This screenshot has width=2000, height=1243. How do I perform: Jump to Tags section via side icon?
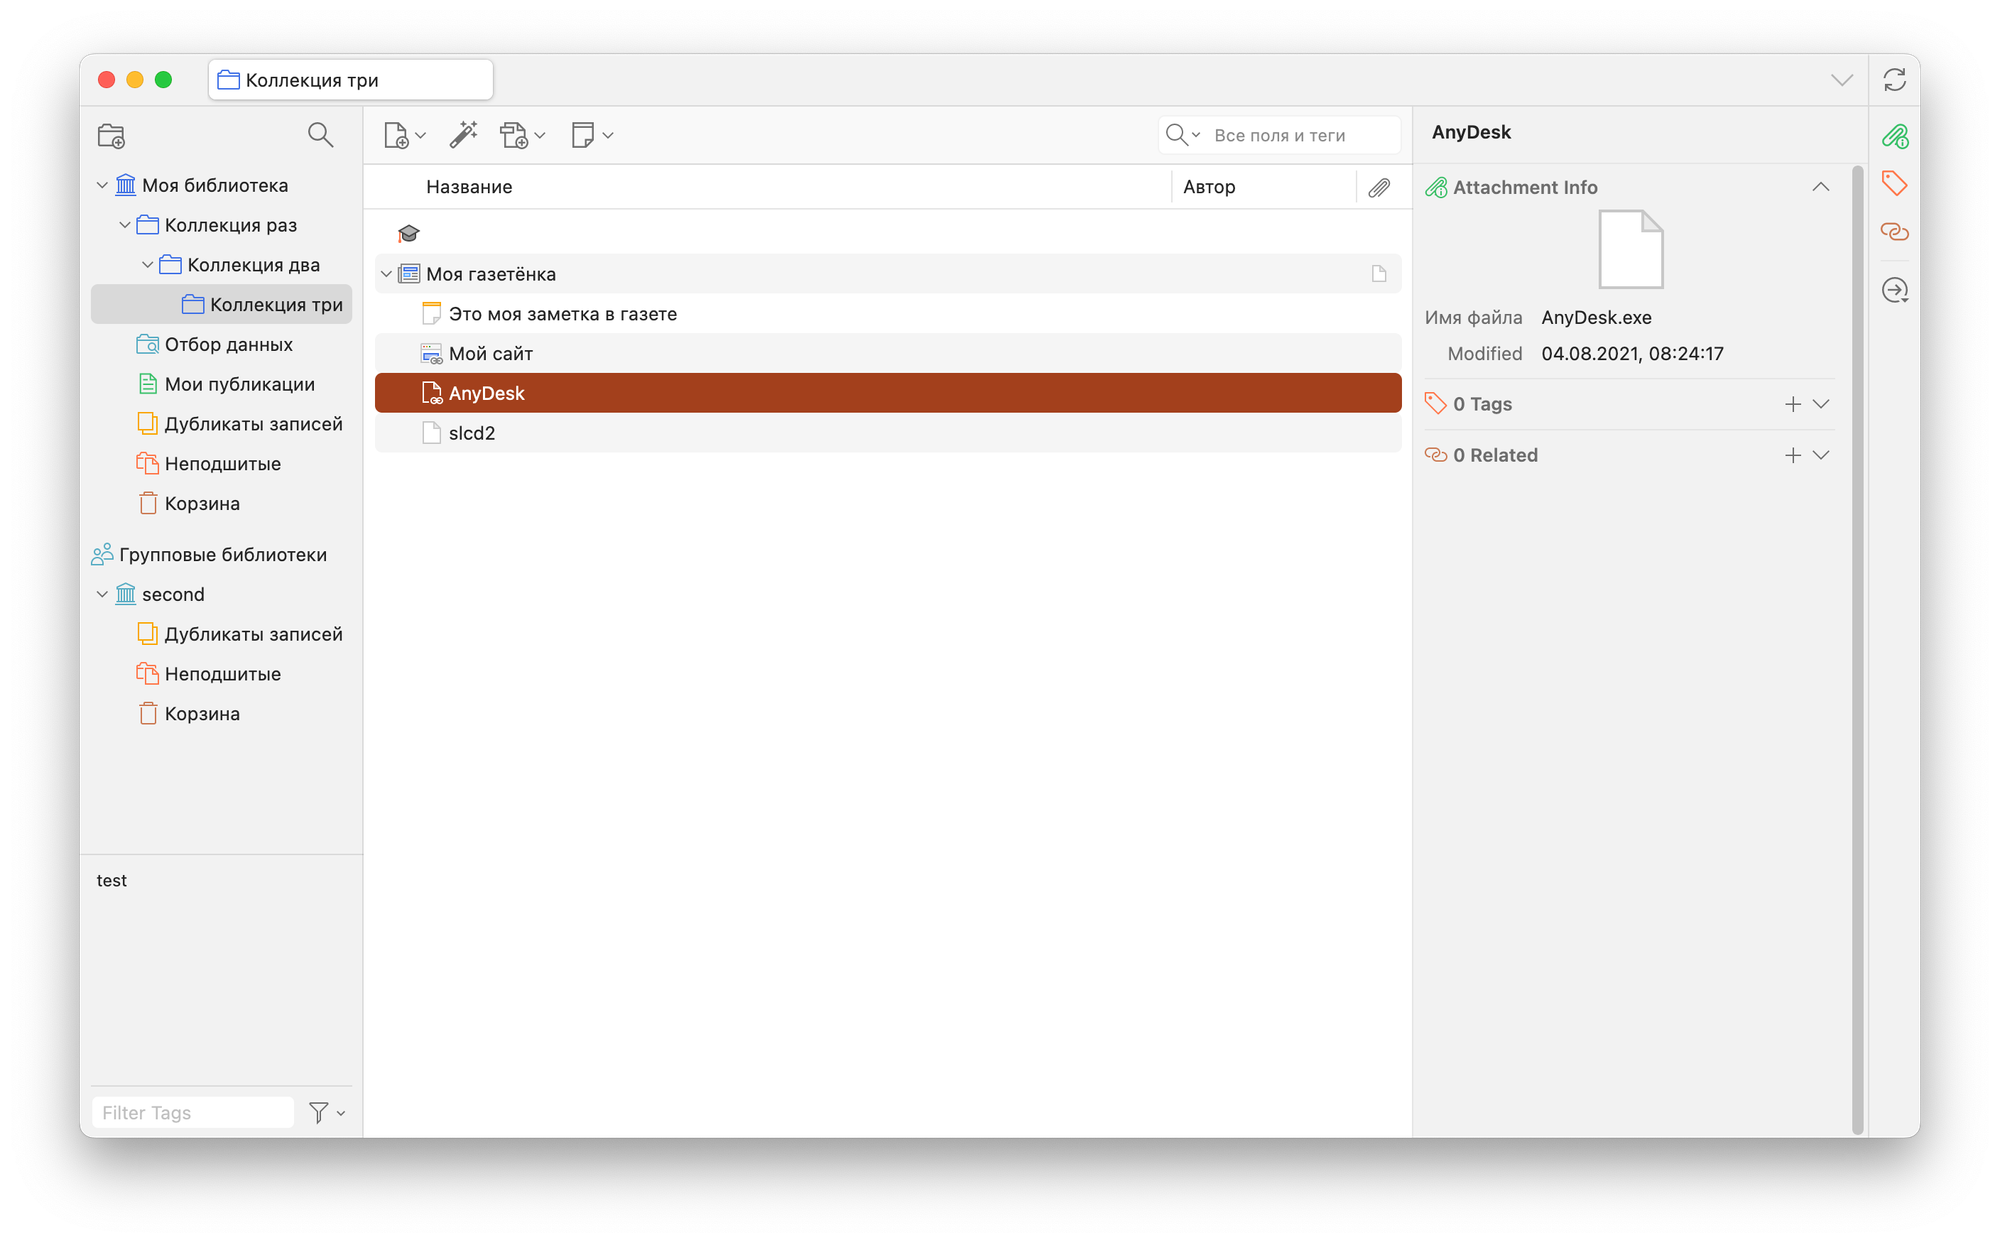[1894, 183]
